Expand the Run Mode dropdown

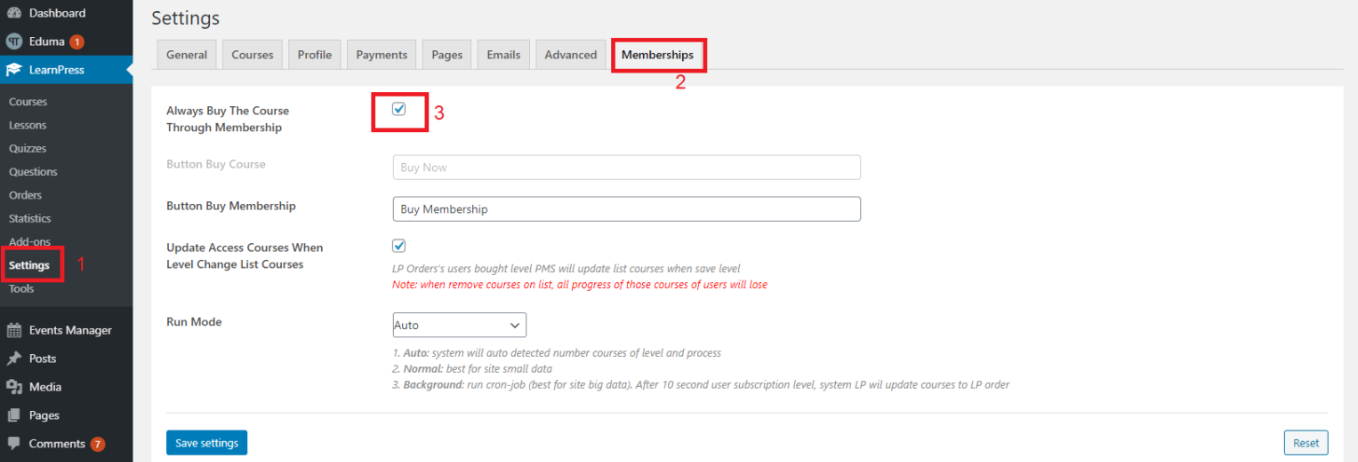click(459, 325)
